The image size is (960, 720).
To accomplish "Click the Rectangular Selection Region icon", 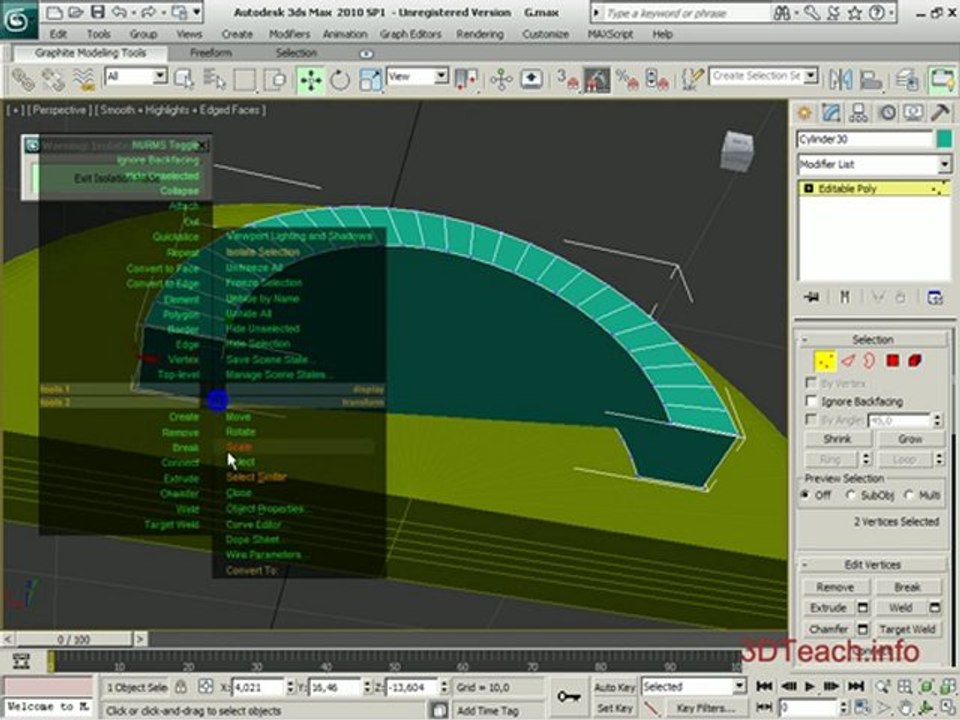I will tap(244, 80).
